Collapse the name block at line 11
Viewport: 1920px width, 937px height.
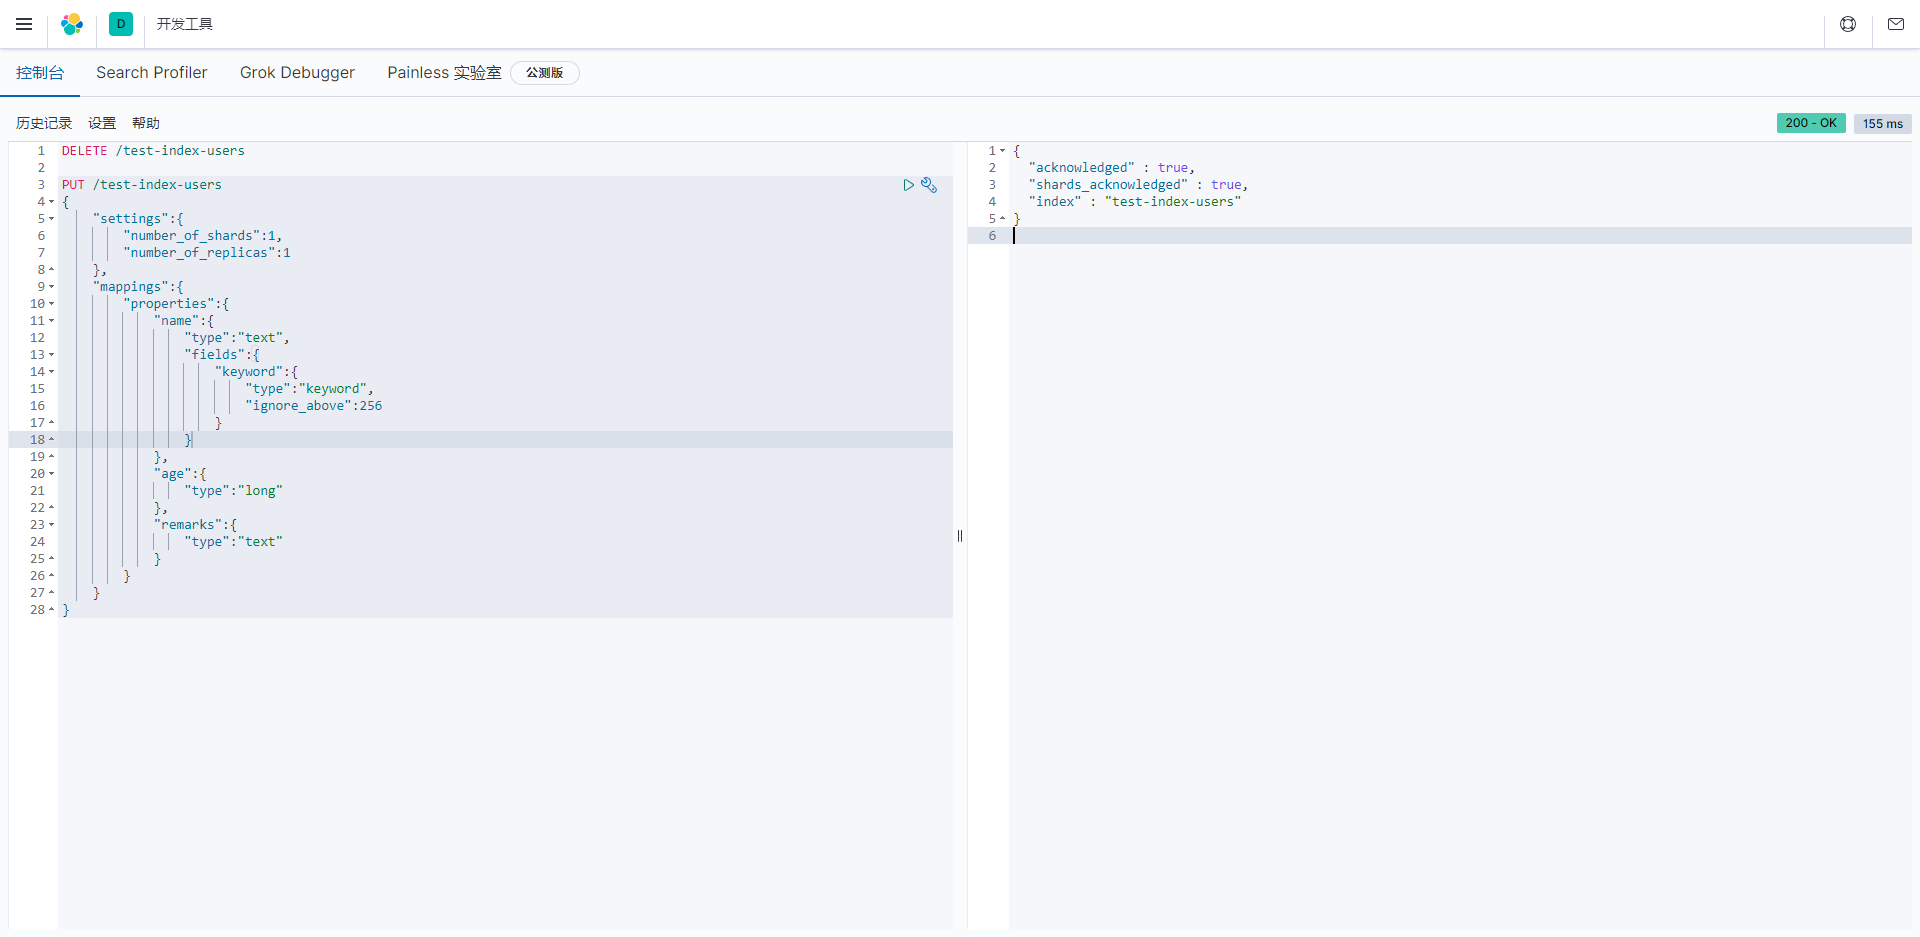tap(52, 321)
